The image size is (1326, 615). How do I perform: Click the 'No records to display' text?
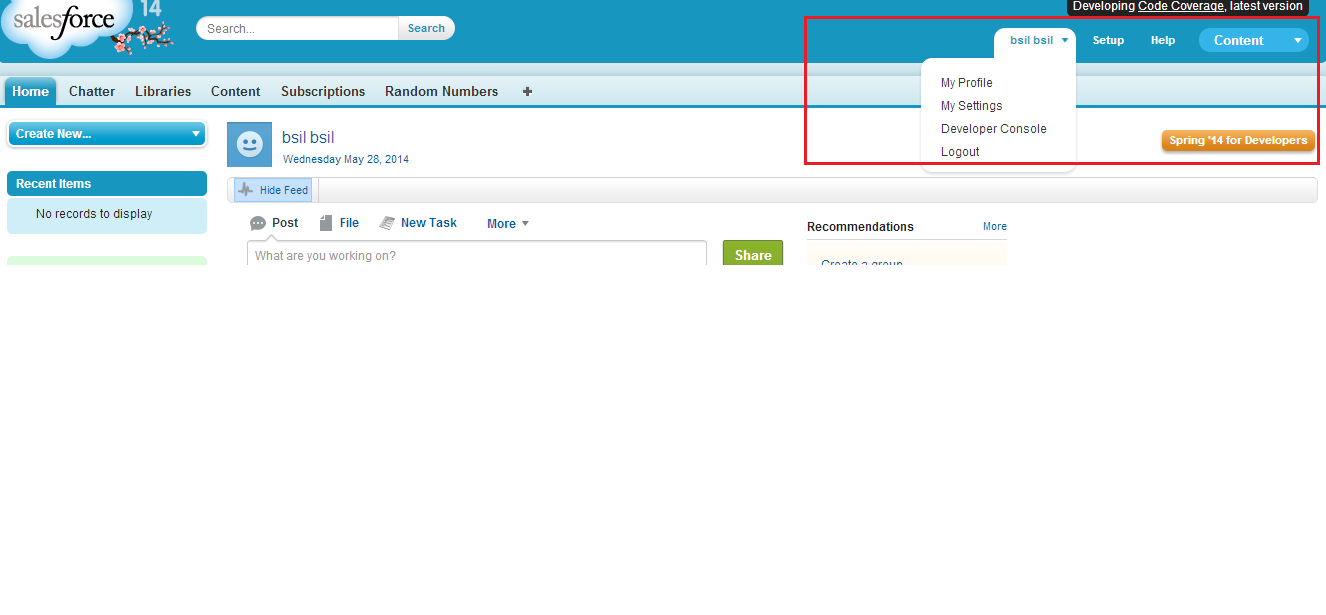click(94, 214)
